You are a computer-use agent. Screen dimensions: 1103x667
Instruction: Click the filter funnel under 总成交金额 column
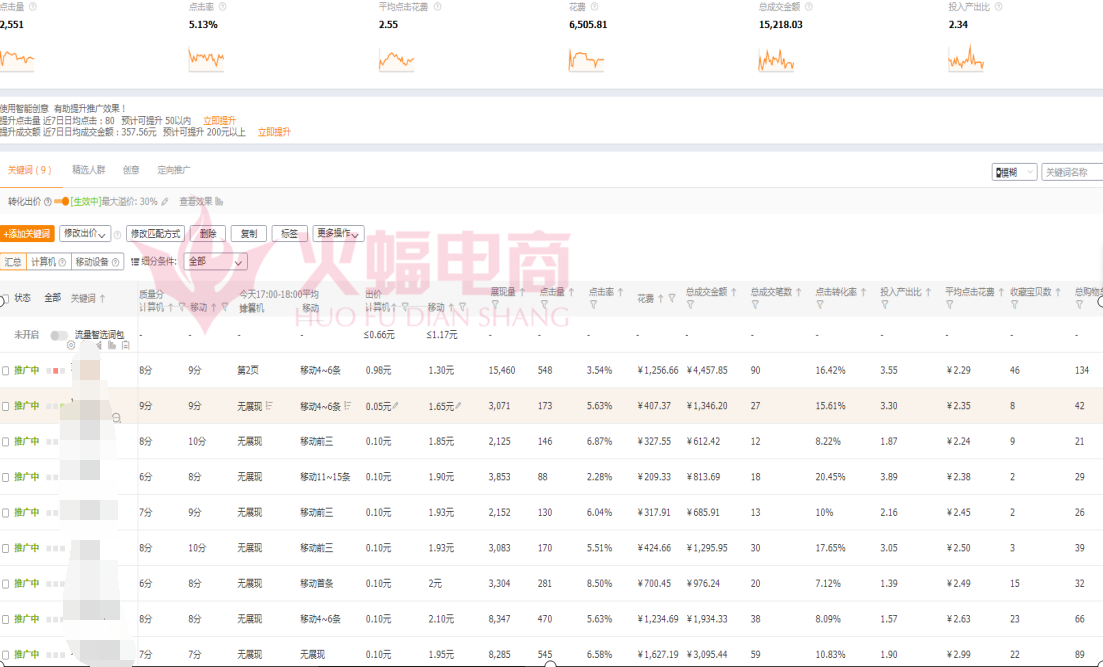[691, 305]
